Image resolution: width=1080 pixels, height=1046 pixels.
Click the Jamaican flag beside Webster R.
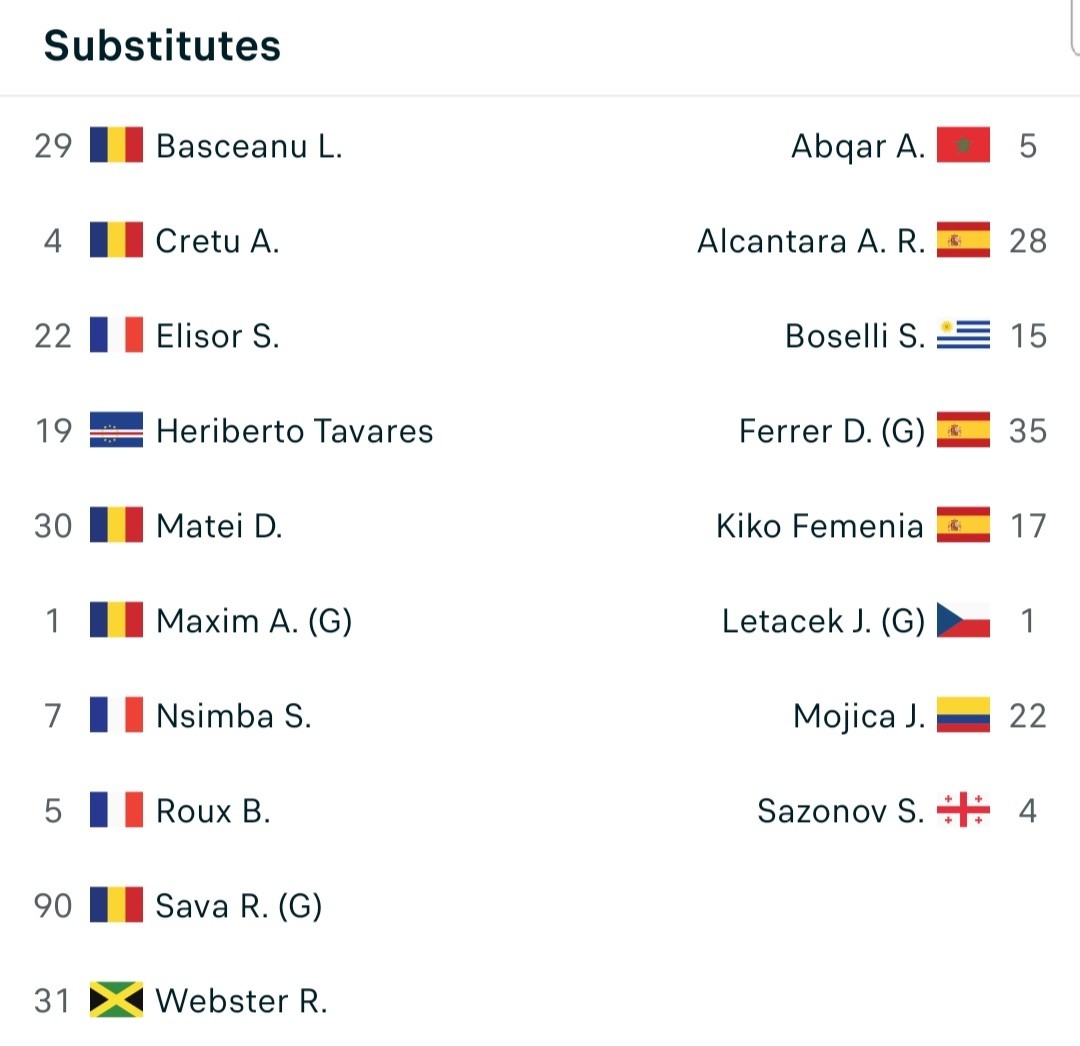coord(116,1000)
